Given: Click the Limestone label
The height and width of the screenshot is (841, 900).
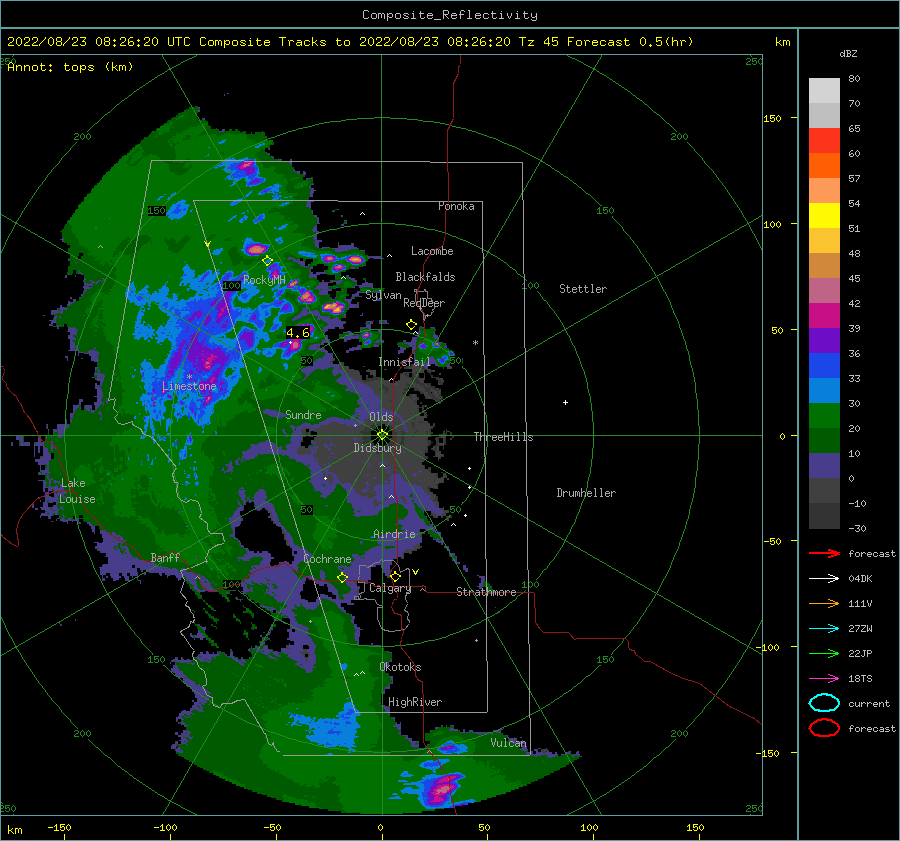Looking at the screenshot, I should tap(189, 386).
